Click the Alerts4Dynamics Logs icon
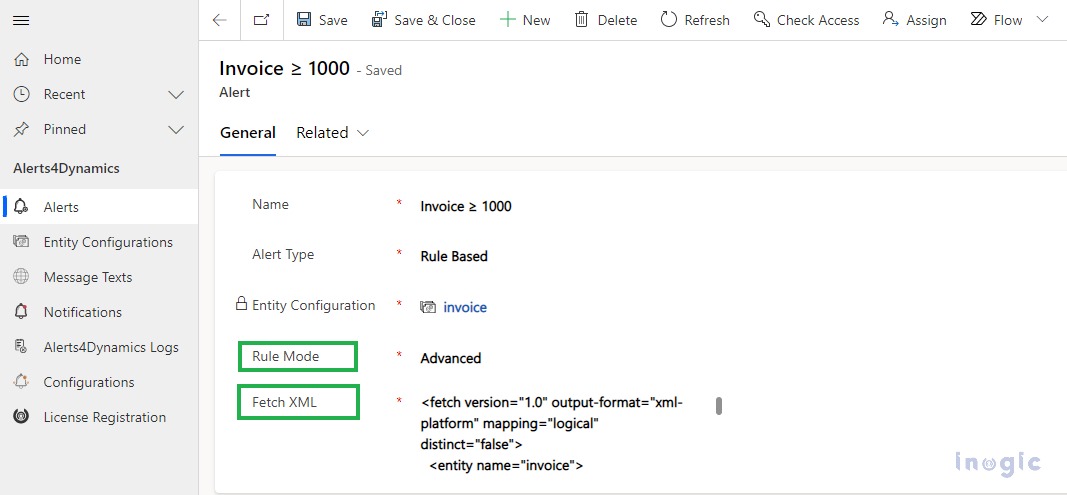The width and height of the screenshot is (1067, 495). click(x=21, y=347)
